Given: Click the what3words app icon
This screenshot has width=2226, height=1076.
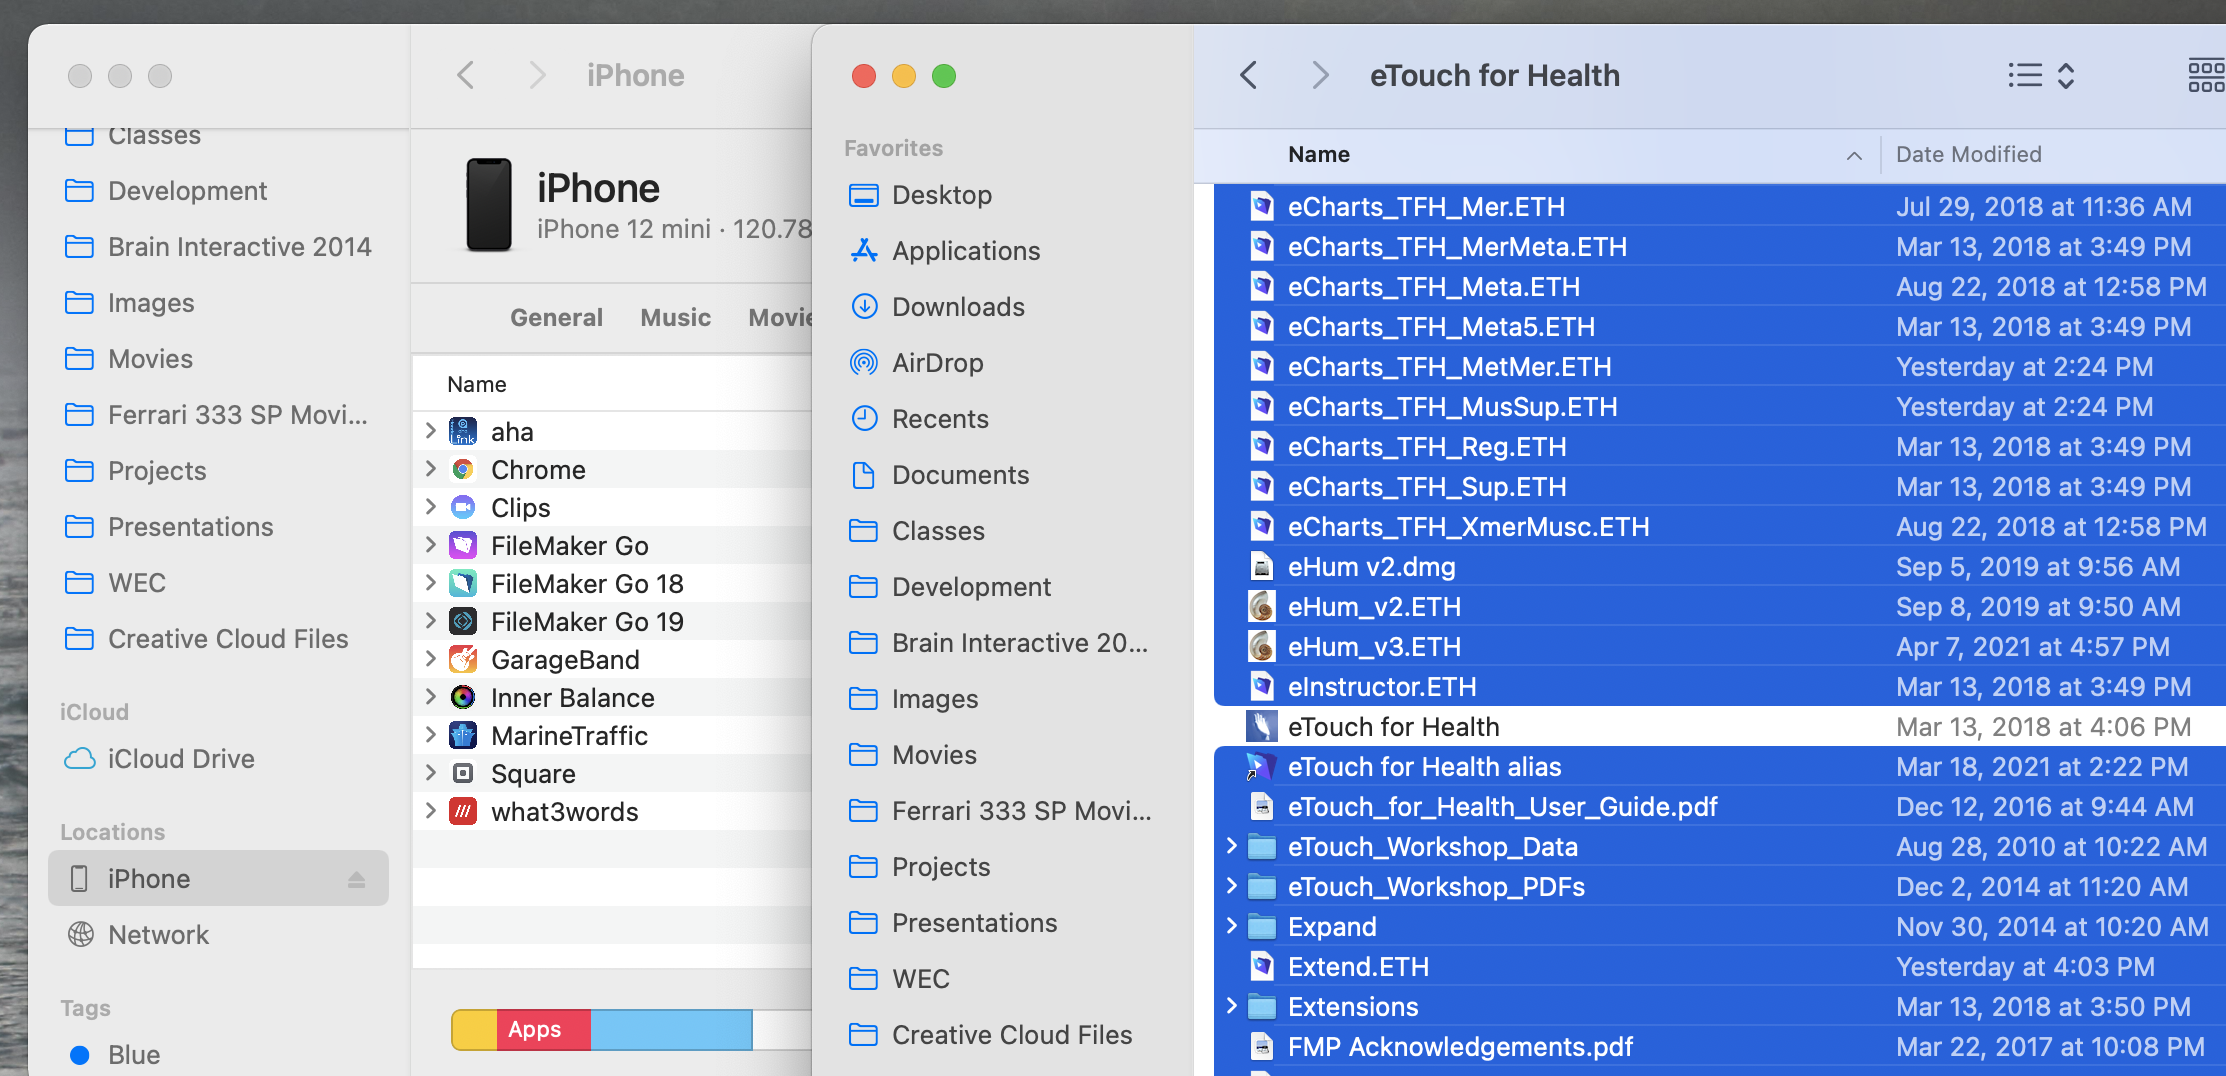Looking at the screenshot, I should pyautogui.click(x=463, y=811).
